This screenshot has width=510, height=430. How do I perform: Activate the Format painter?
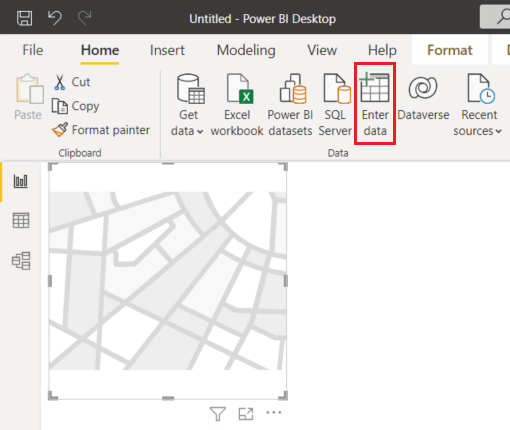[x=101, y=130]
